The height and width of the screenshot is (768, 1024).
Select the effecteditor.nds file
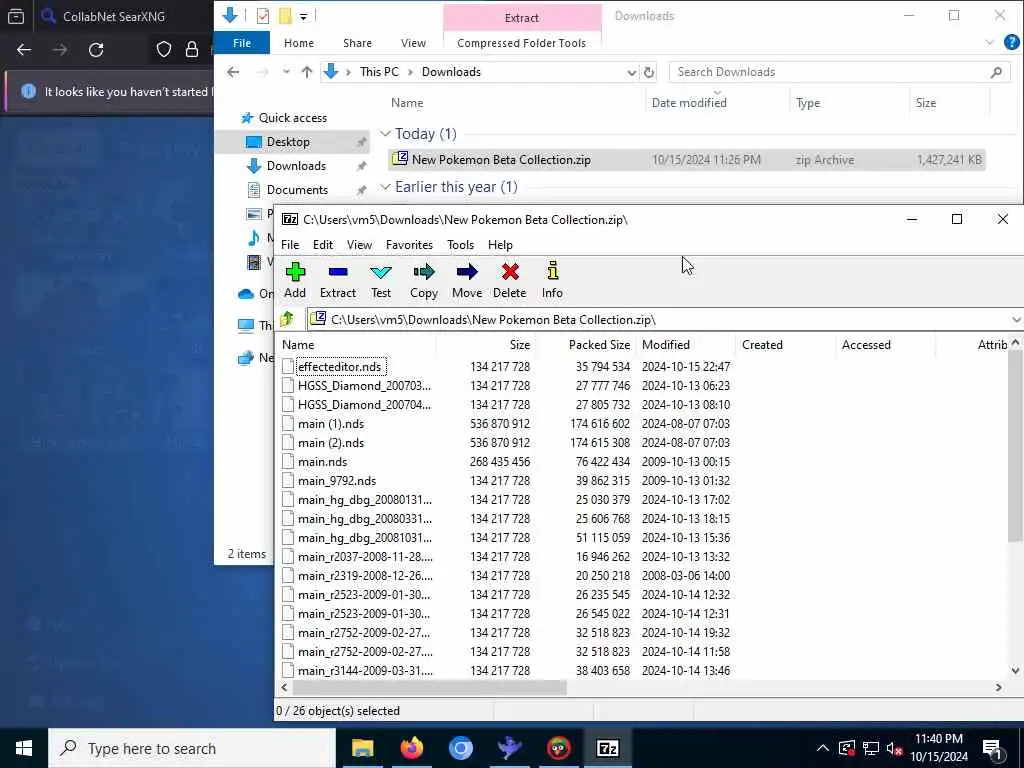340,367
